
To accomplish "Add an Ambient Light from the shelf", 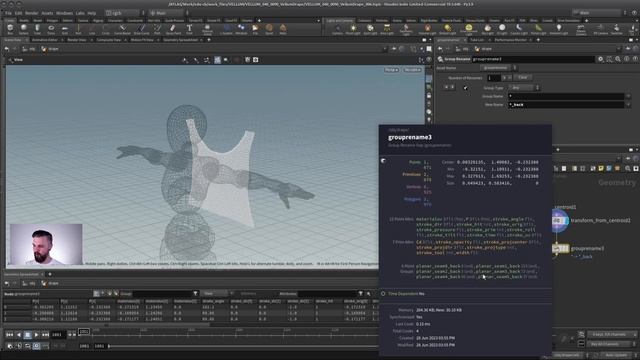I will point(558,29).
